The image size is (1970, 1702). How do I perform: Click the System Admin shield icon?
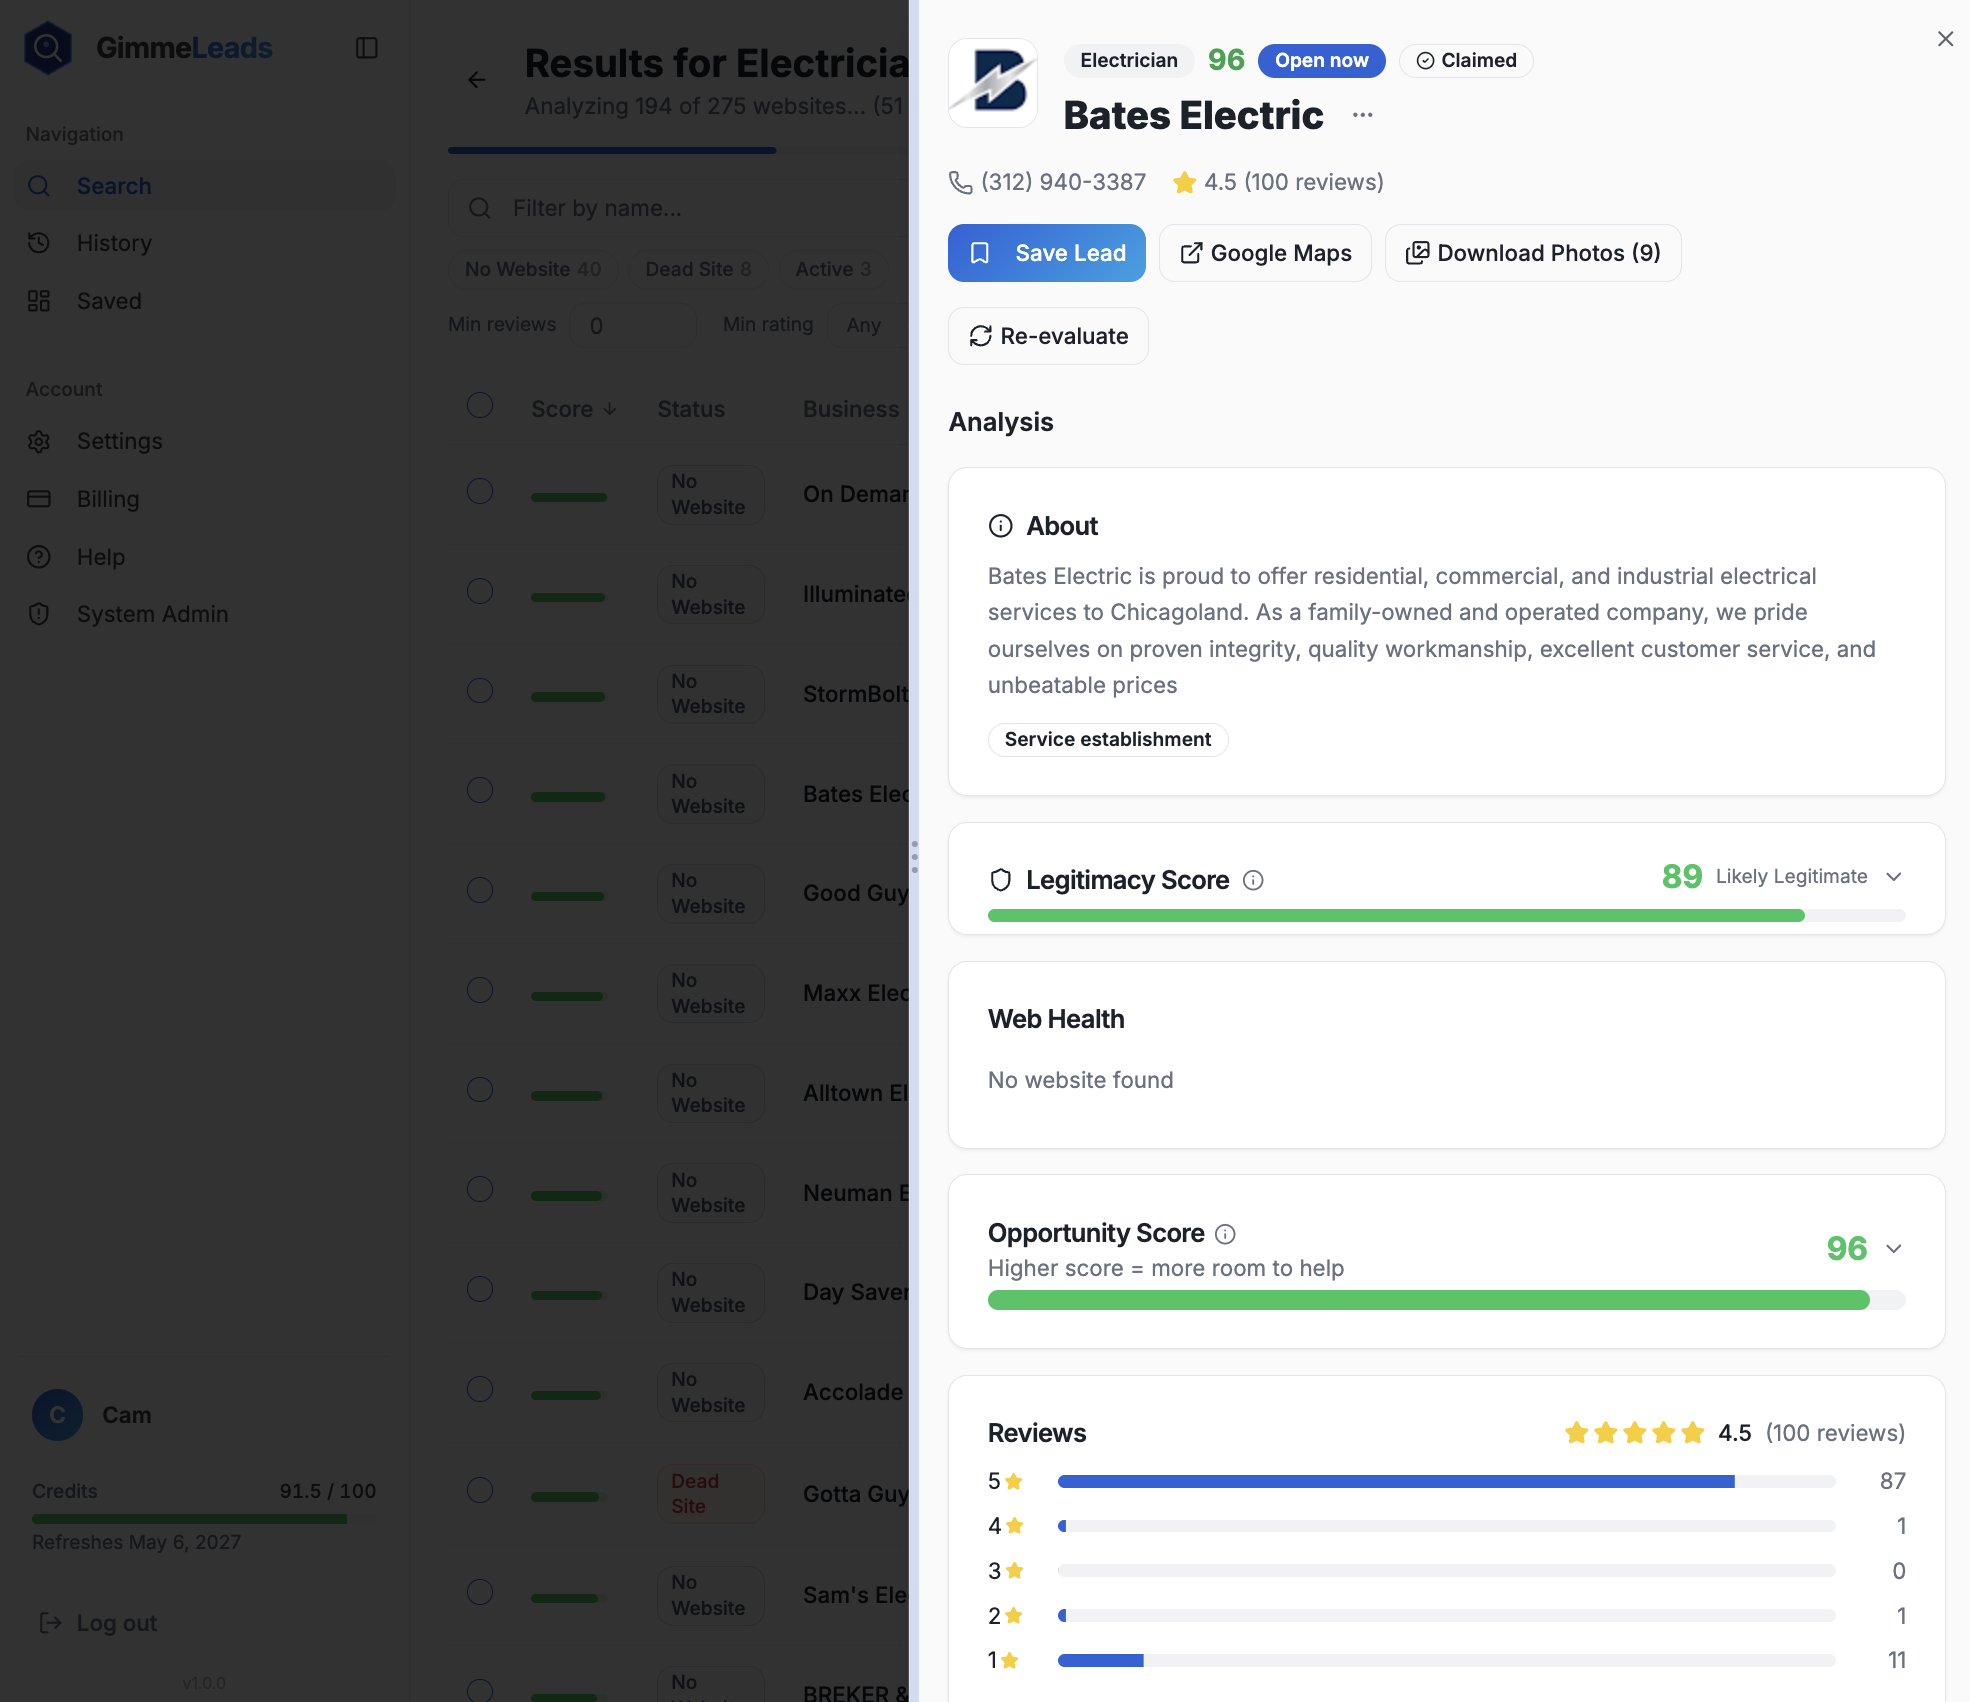tap(39, 614)
